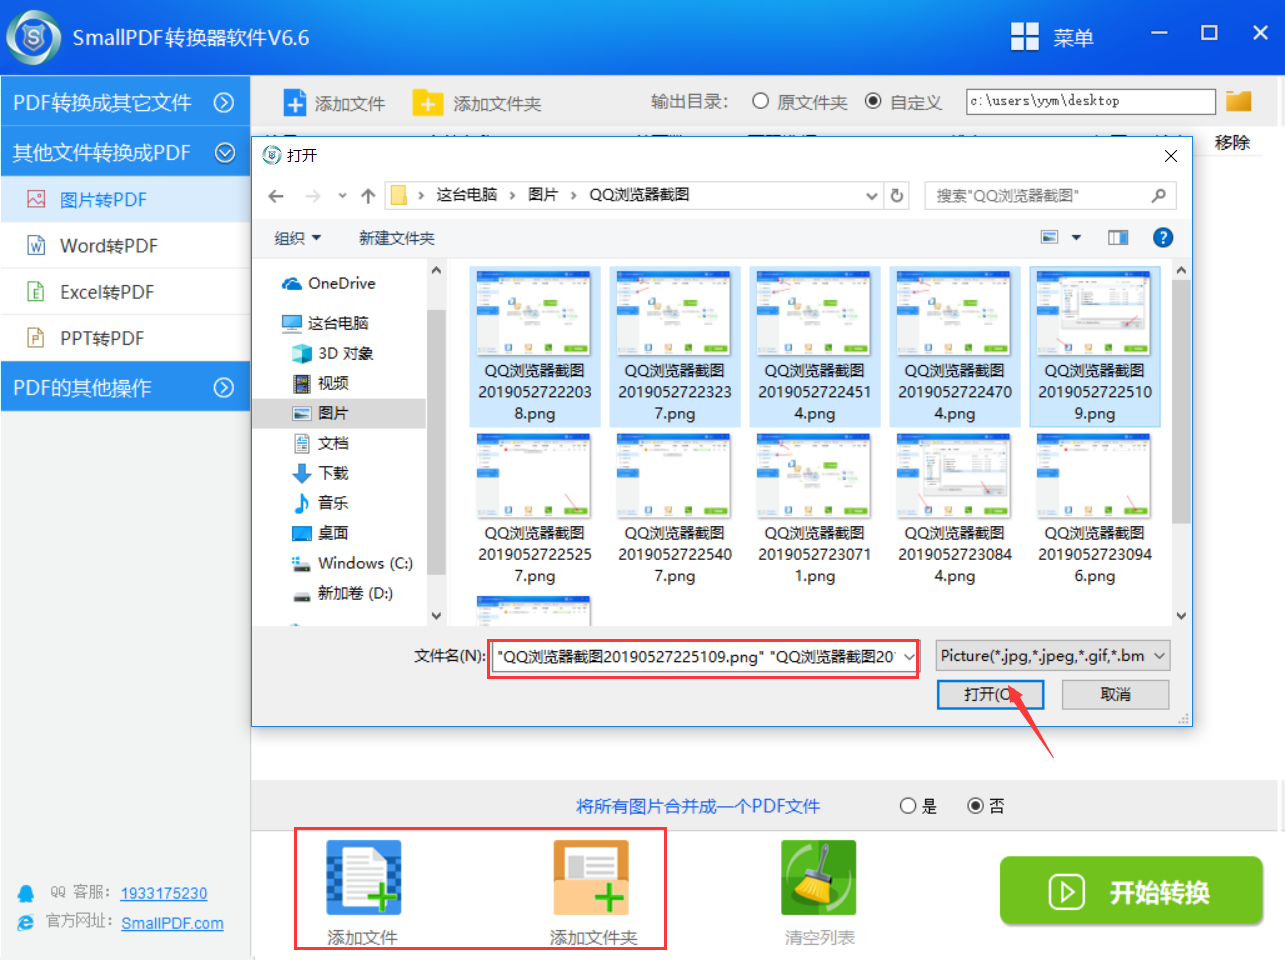This screenshot has height=960, width=1285.
Task: Refresh the folder view
Action: (x=897, y=196)
